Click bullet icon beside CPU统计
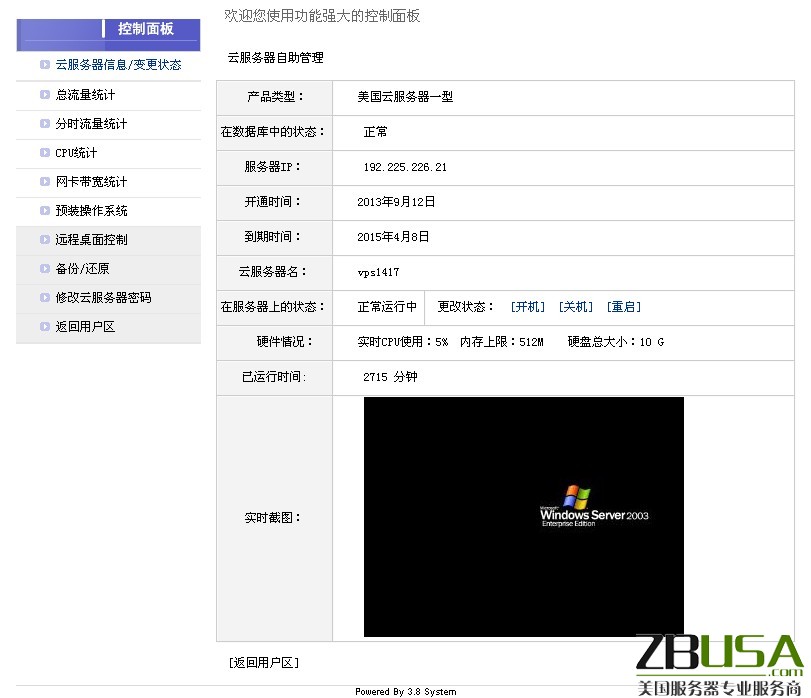The width and height of the screenshot is (811, 698). [x=45, y=153]
